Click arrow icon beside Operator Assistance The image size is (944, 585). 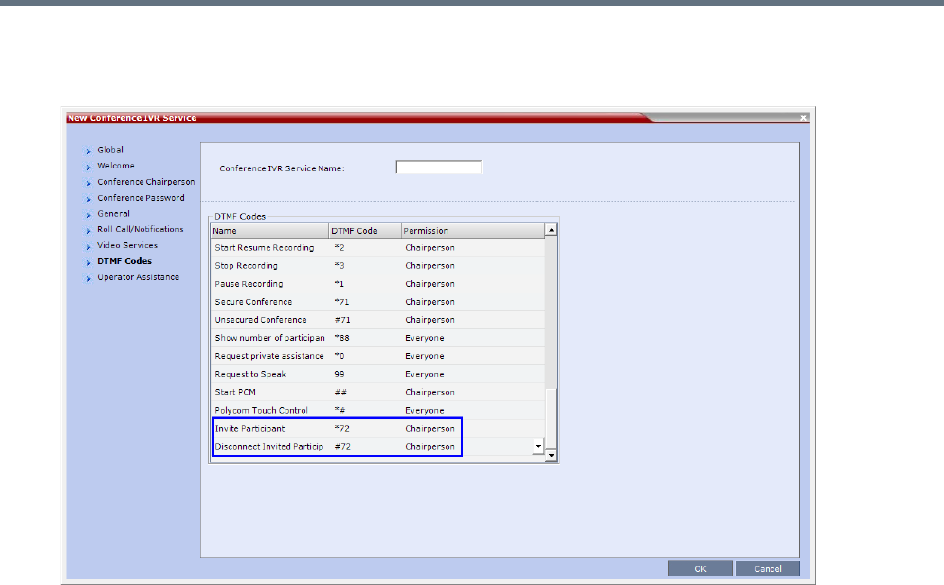(88, 278)
